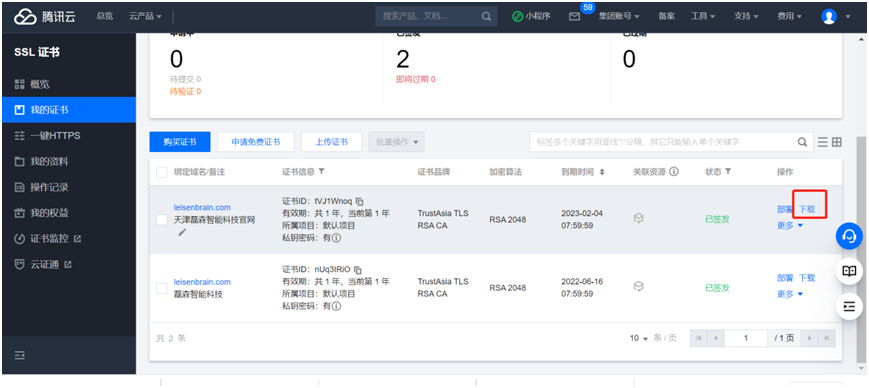
Task: Click 备案 in the top navigation
Action: (666, 17)
